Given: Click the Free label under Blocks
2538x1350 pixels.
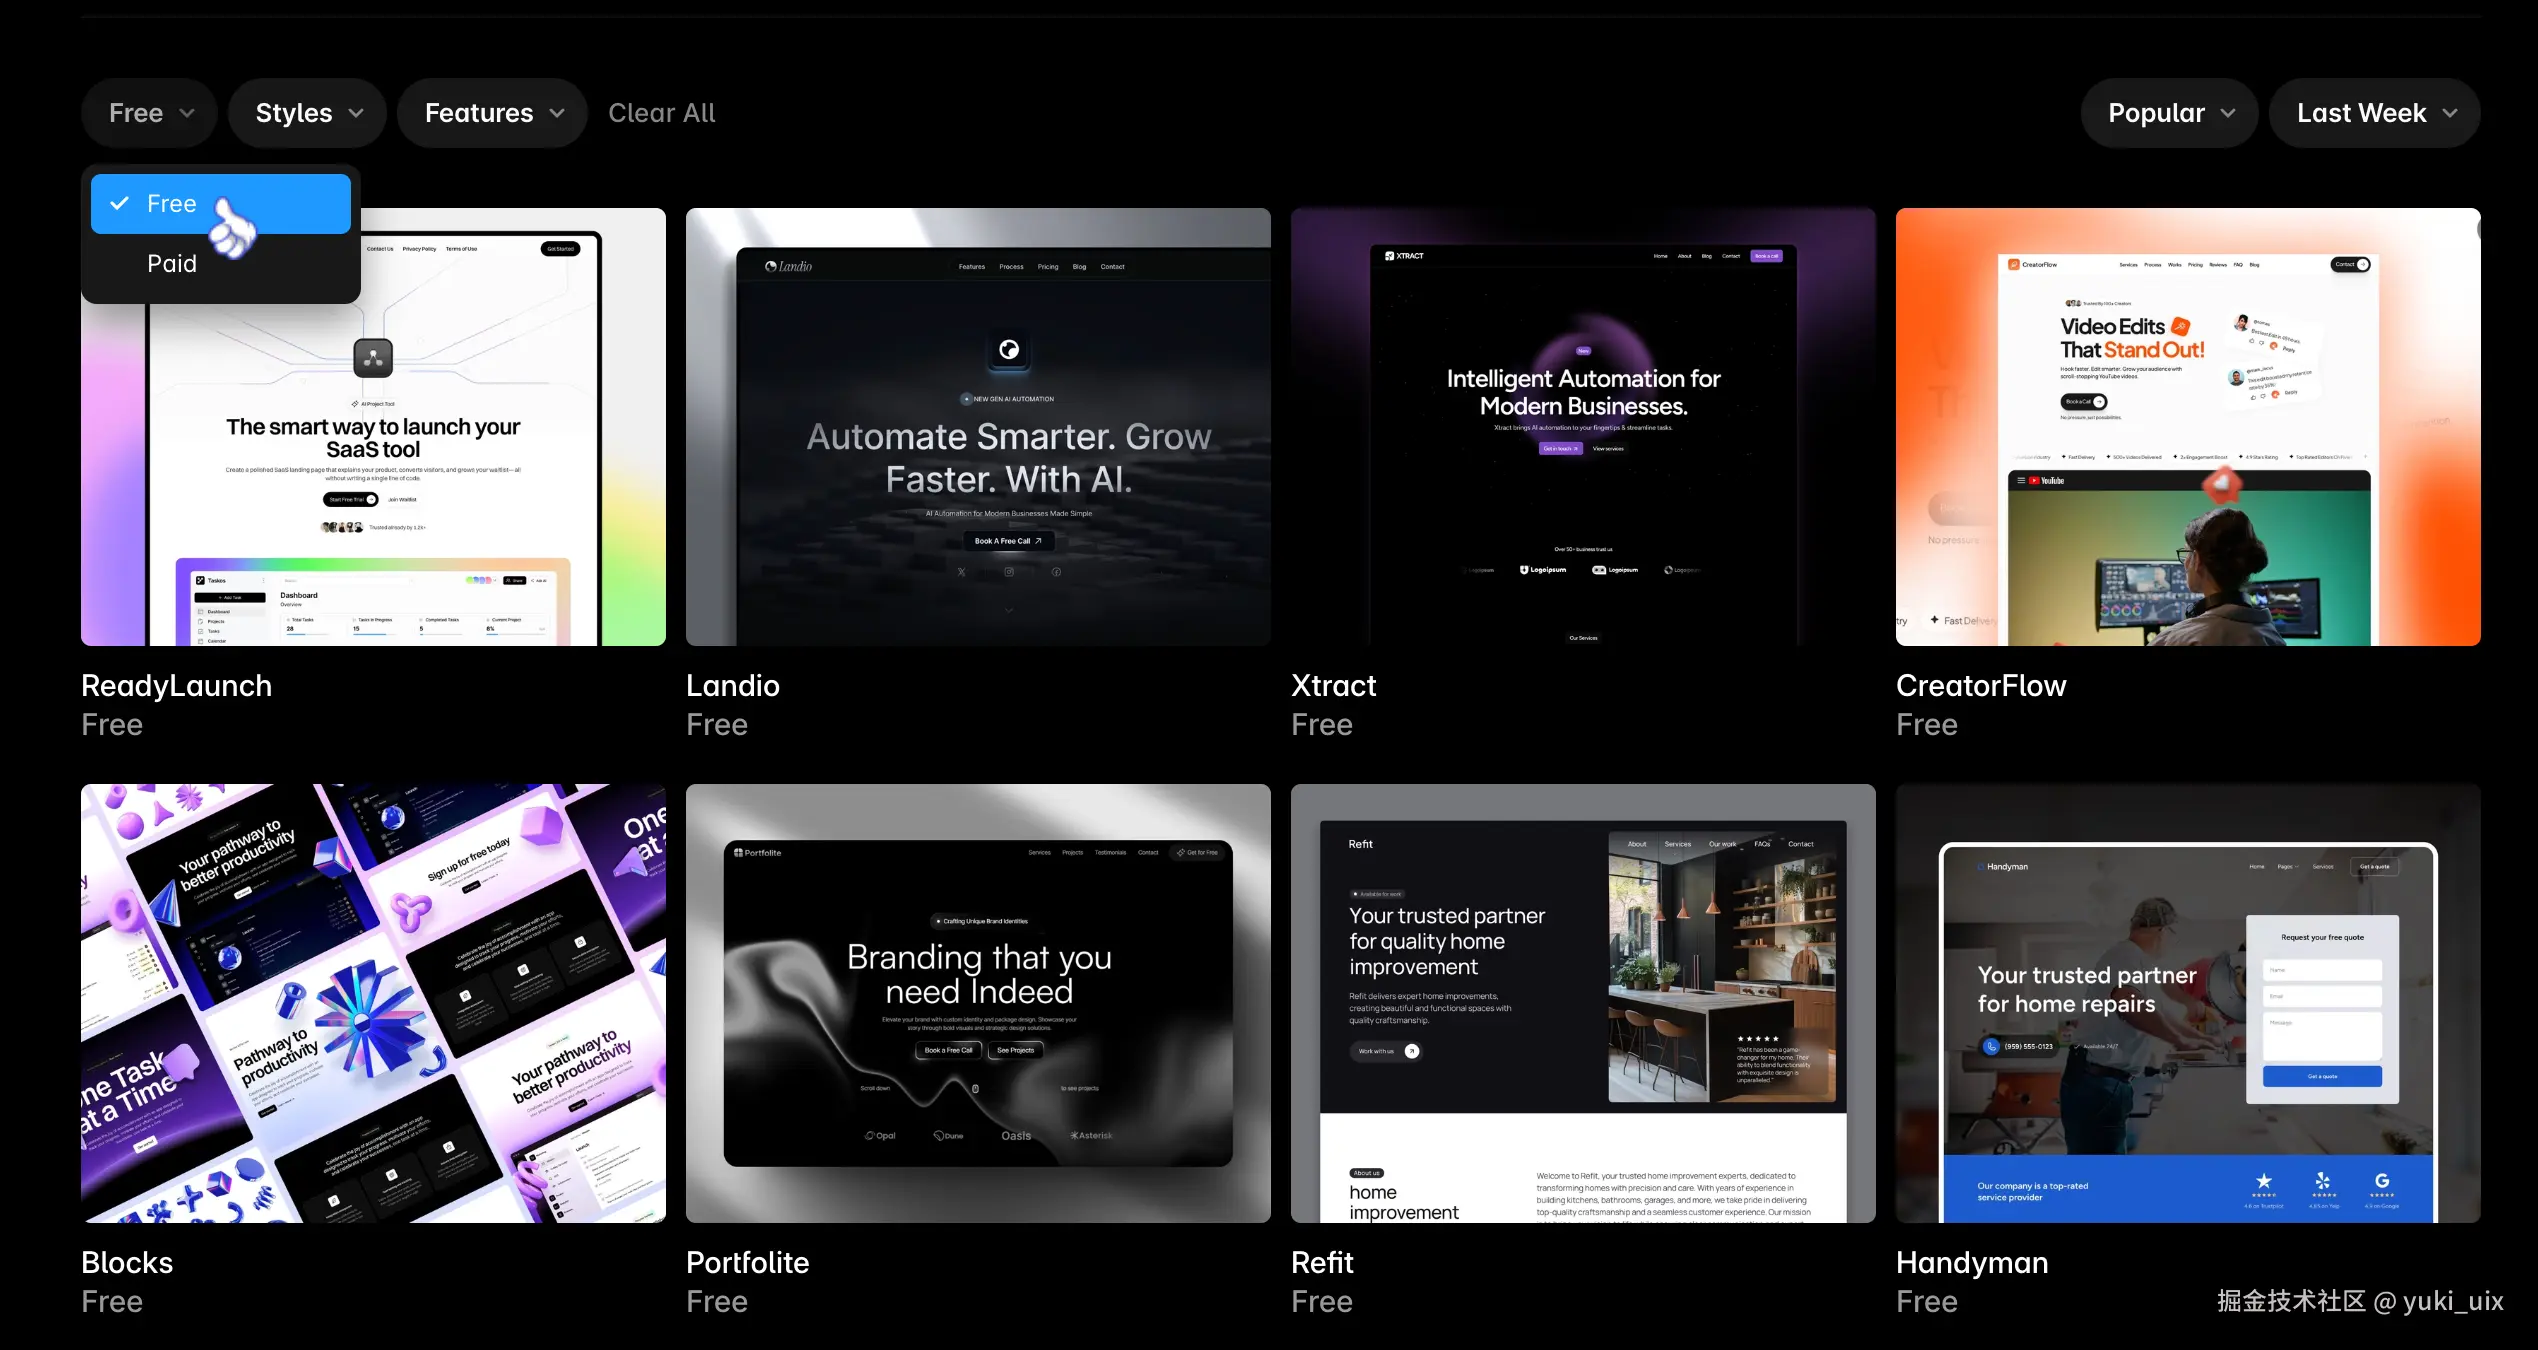Looking at the screenshot, I should (x=112, y=1302).
